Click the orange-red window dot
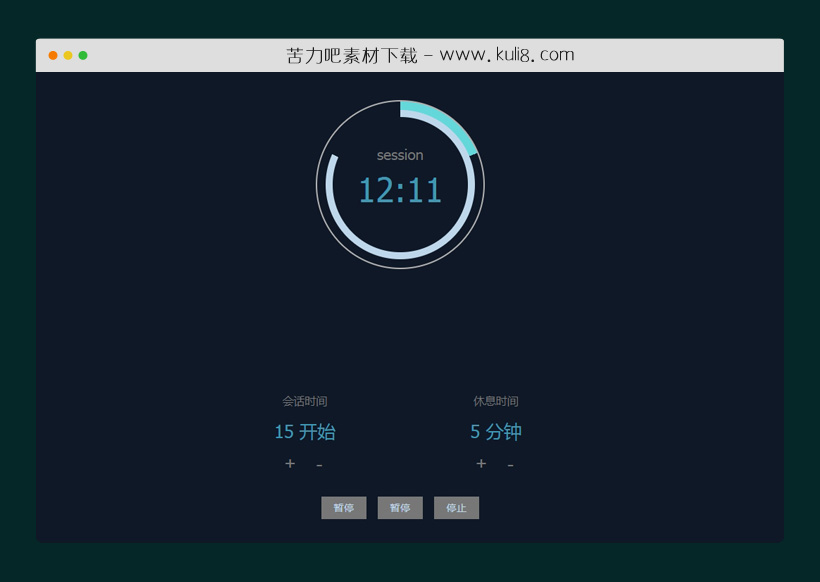The image size is (820, 582). [x=53, y=55]
